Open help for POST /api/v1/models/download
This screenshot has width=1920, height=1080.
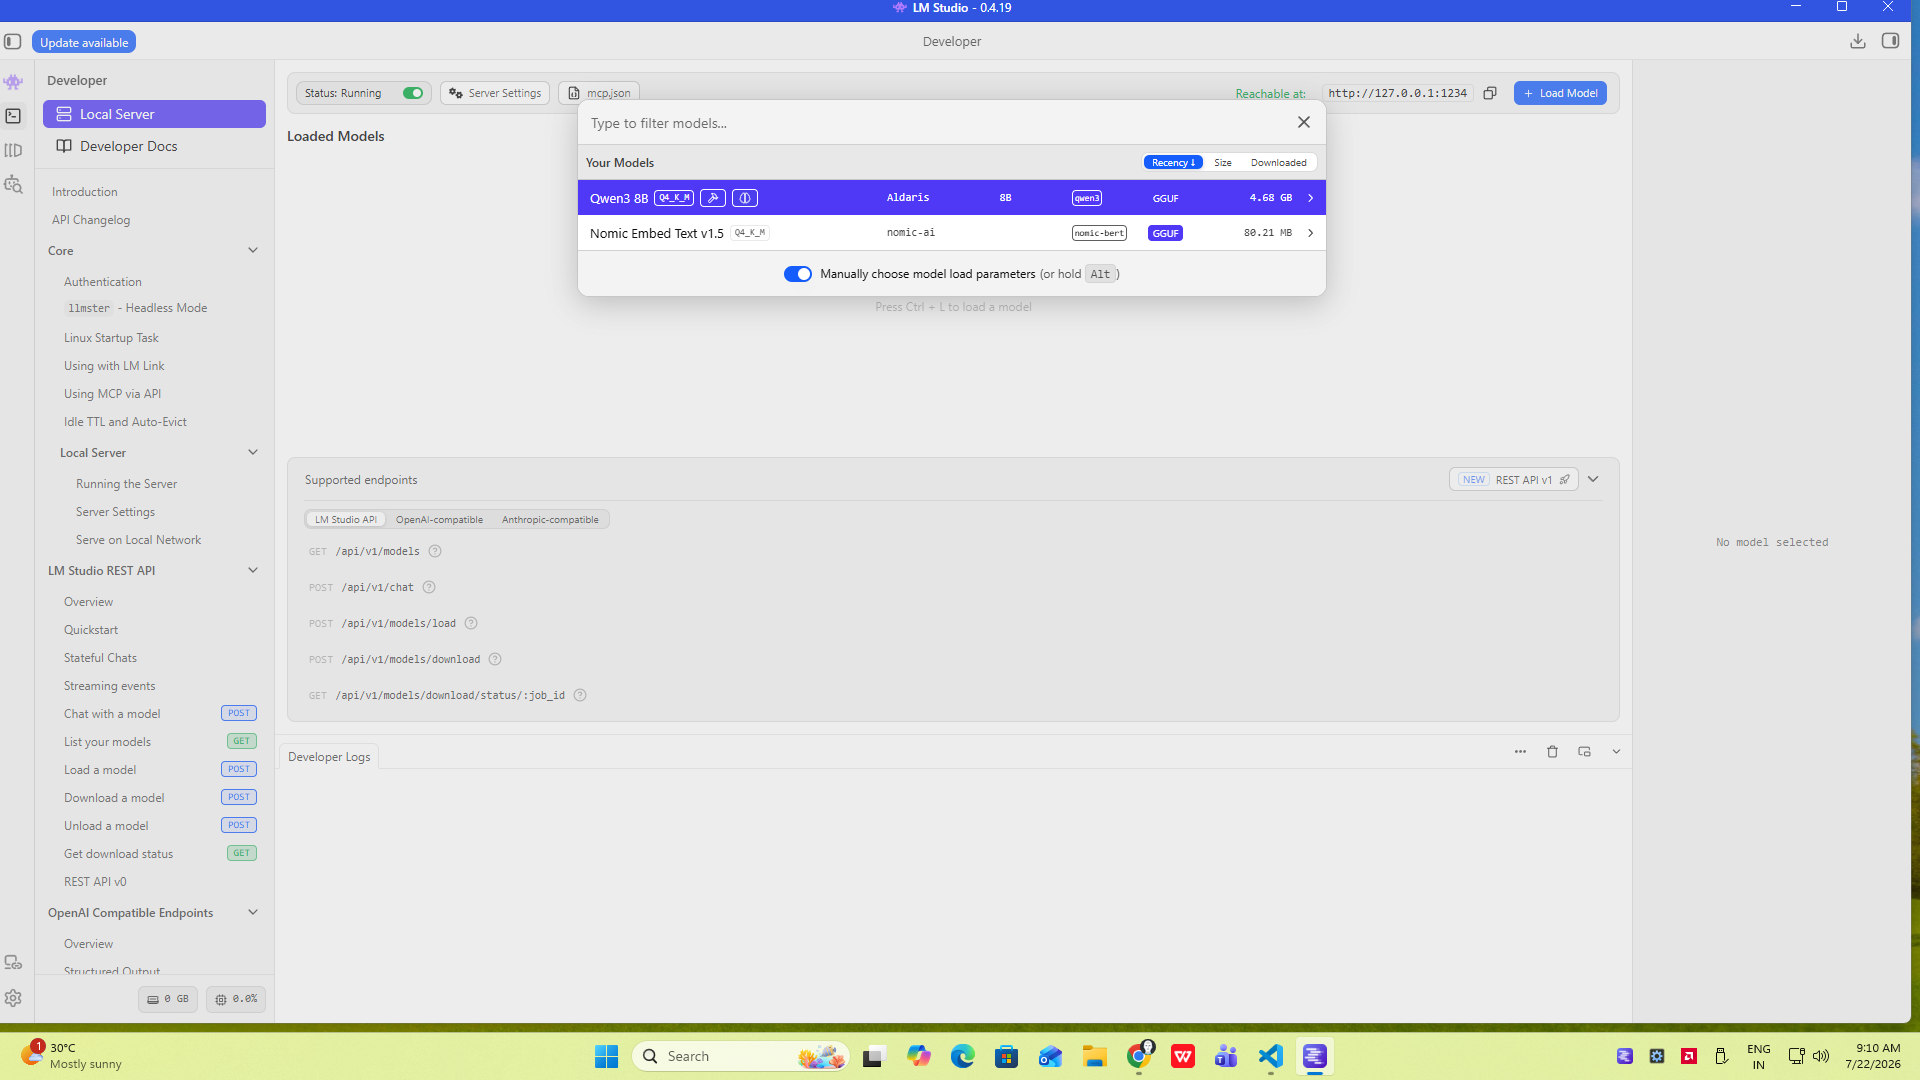coord(495,659)
